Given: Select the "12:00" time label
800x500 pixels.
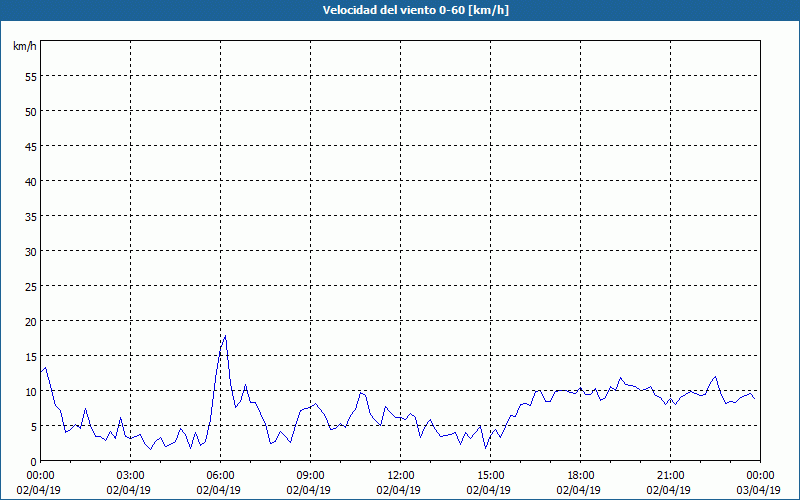Looking at the screenshot, I should coord(401,476).
